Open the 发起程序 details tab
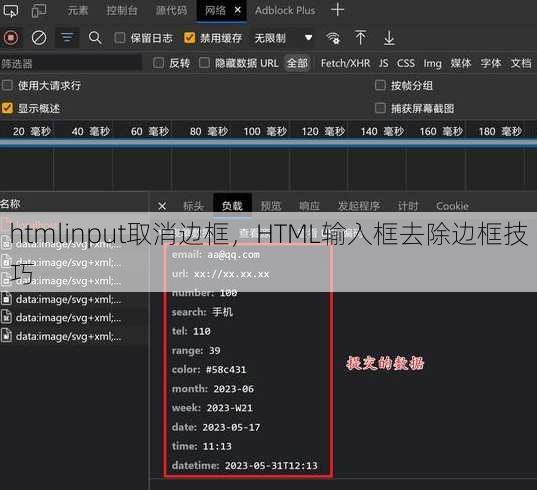Image resolution: width=537 pixels, height=490 pixels. tap(359, 206)
